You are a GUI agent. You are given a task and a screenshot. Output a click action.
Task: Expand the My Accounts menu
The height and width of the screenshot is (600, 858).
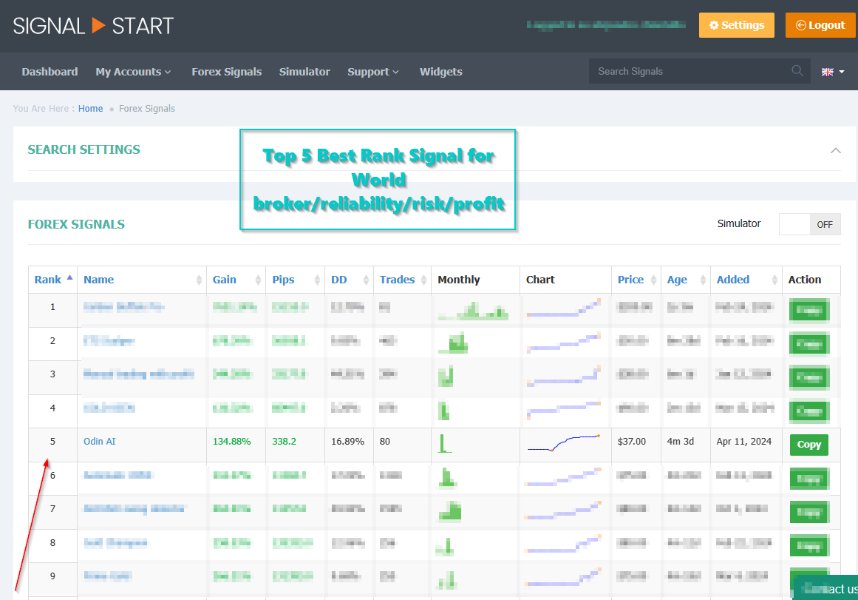coord(133,72)
